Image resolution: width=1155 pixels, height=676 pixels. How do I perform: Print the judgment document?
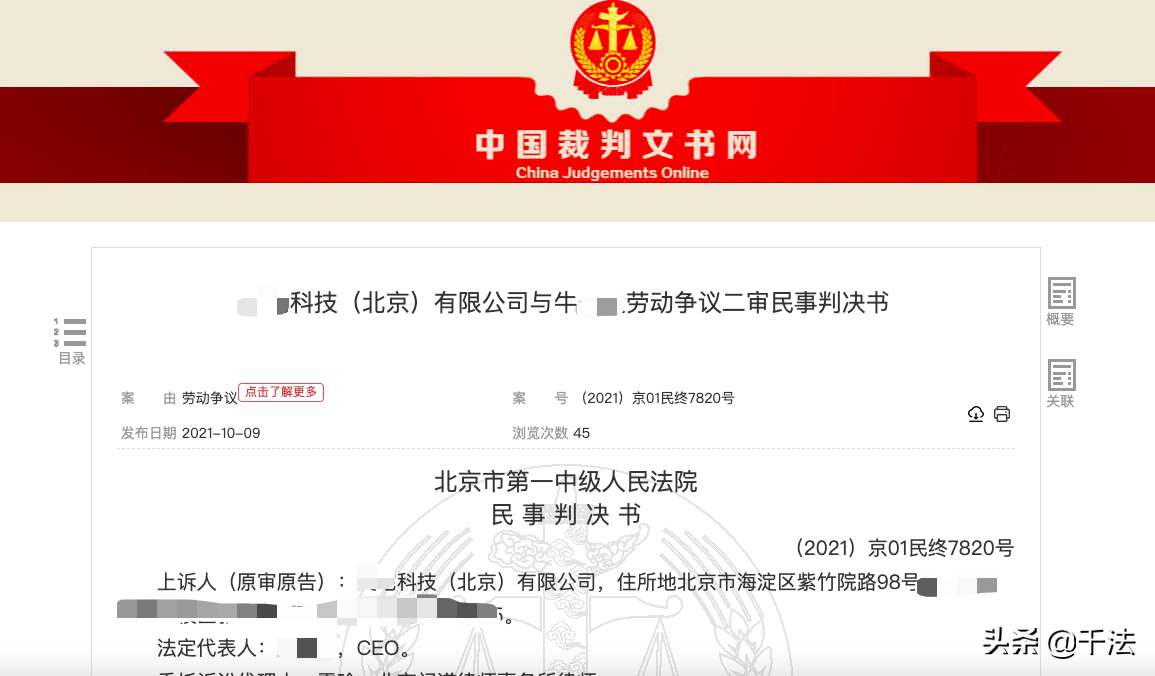click(x=1002, y=414)
